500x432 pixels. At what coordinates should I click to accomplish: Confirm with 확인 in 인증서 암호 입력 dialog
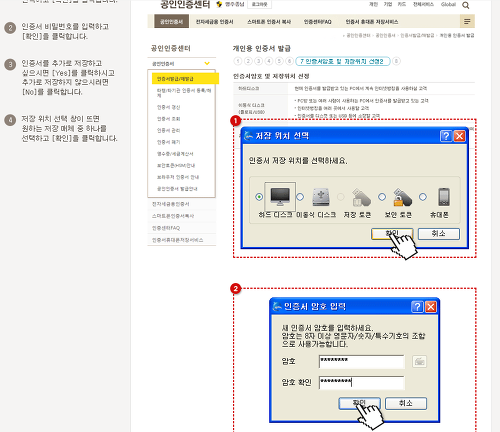point(359,403)
